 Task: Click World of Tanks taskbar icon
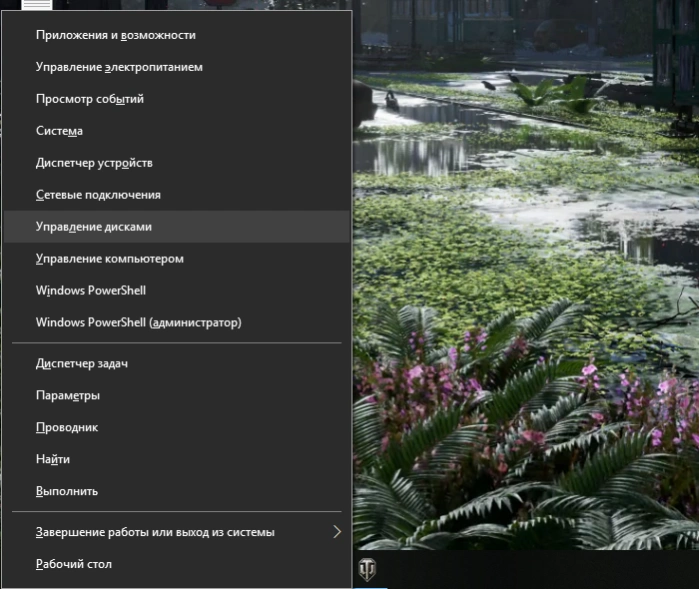(367, 570)
